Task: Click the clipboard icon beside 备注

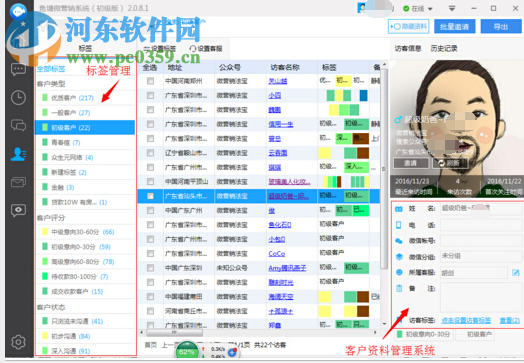Action: click(399, 288)
